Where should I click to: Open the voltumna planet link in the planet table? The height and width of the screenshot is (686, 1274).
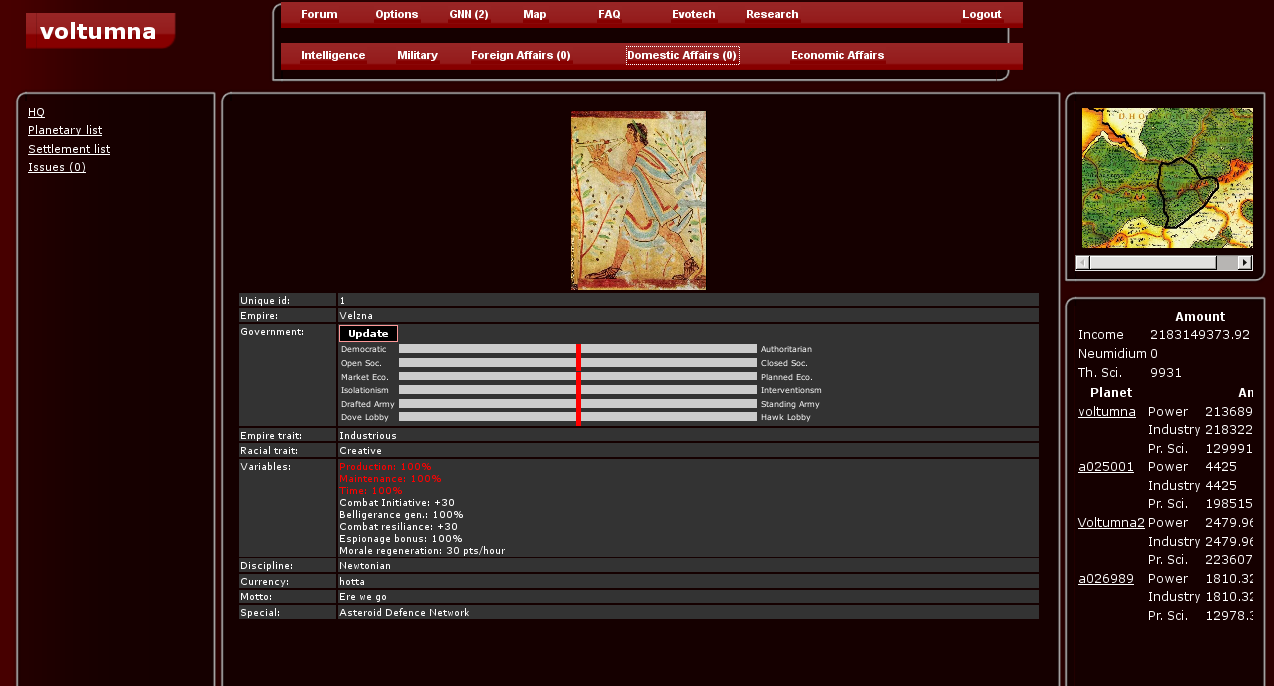coord(1107,411)
